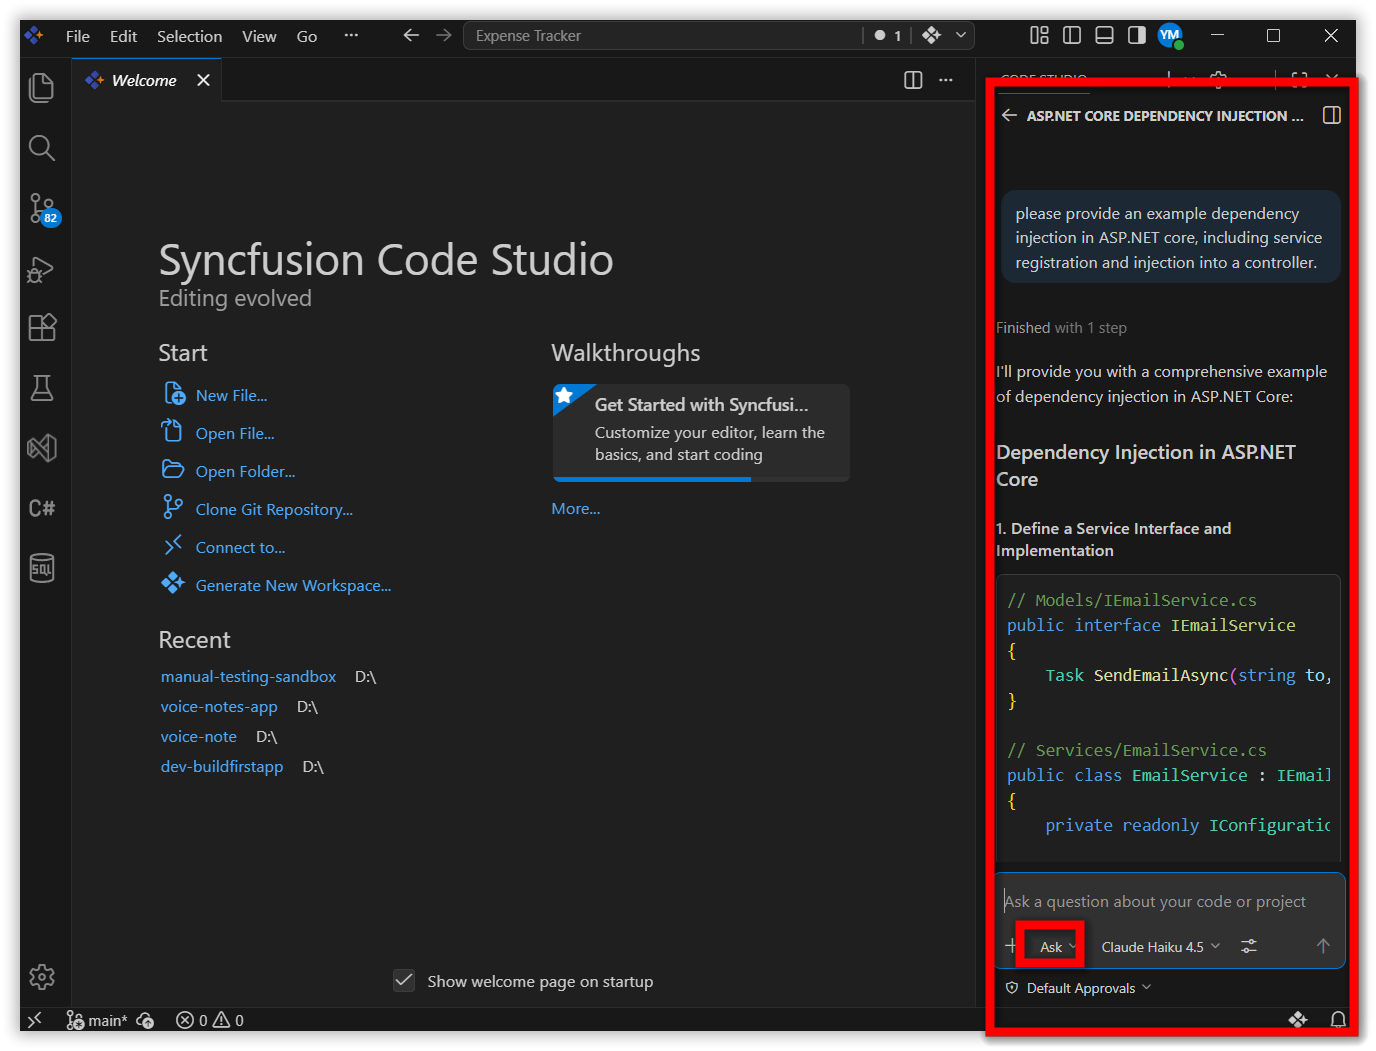The height and width of the screenshot is (1051, 1376).
Task: Click Clone Git Repository... link
Action: [x=274, y=510]
